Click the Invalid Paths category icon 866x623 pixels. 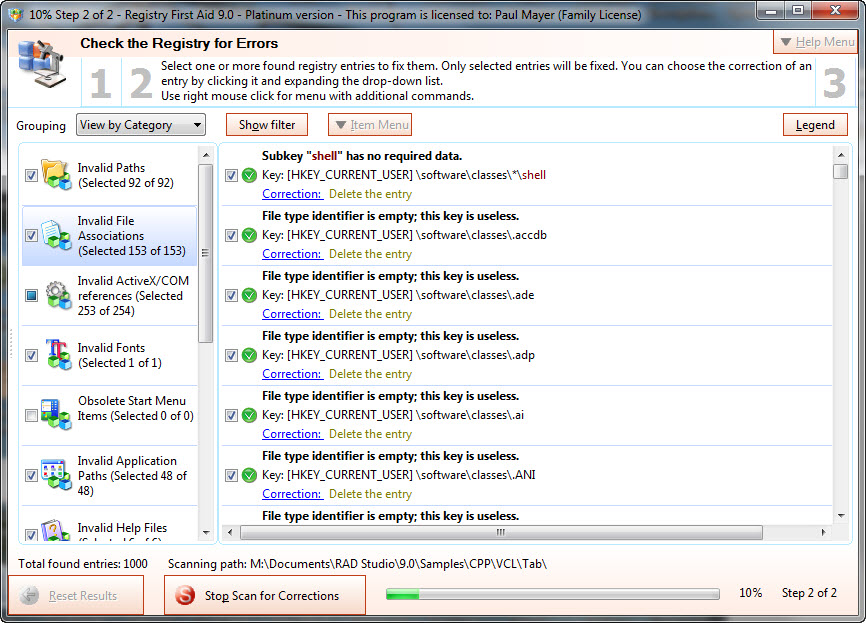point(56,175)
